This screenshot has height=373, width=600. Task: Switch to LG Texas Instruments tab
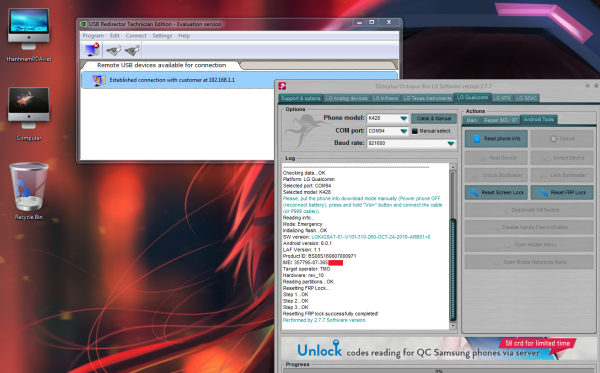pos(427,98)
